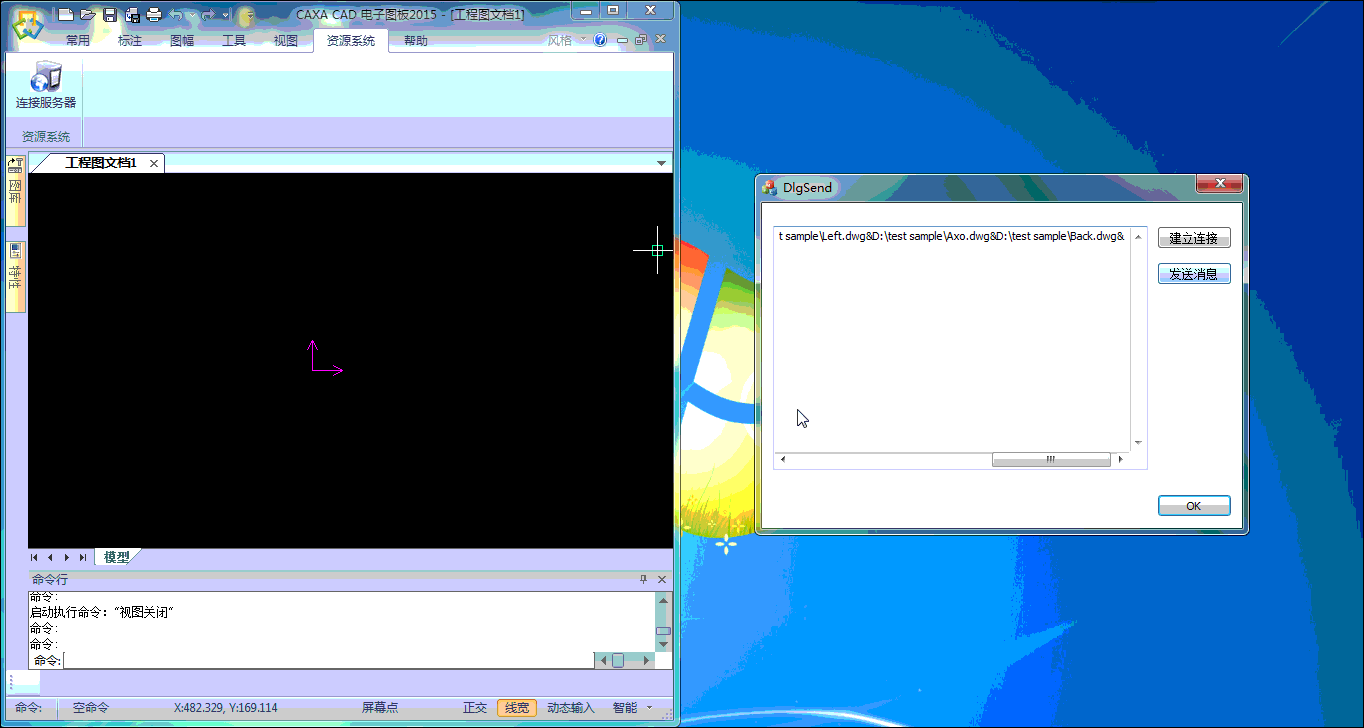
Task: Click the 建立连接 button in DlgSend
Action: click(x=1193, y=238)
